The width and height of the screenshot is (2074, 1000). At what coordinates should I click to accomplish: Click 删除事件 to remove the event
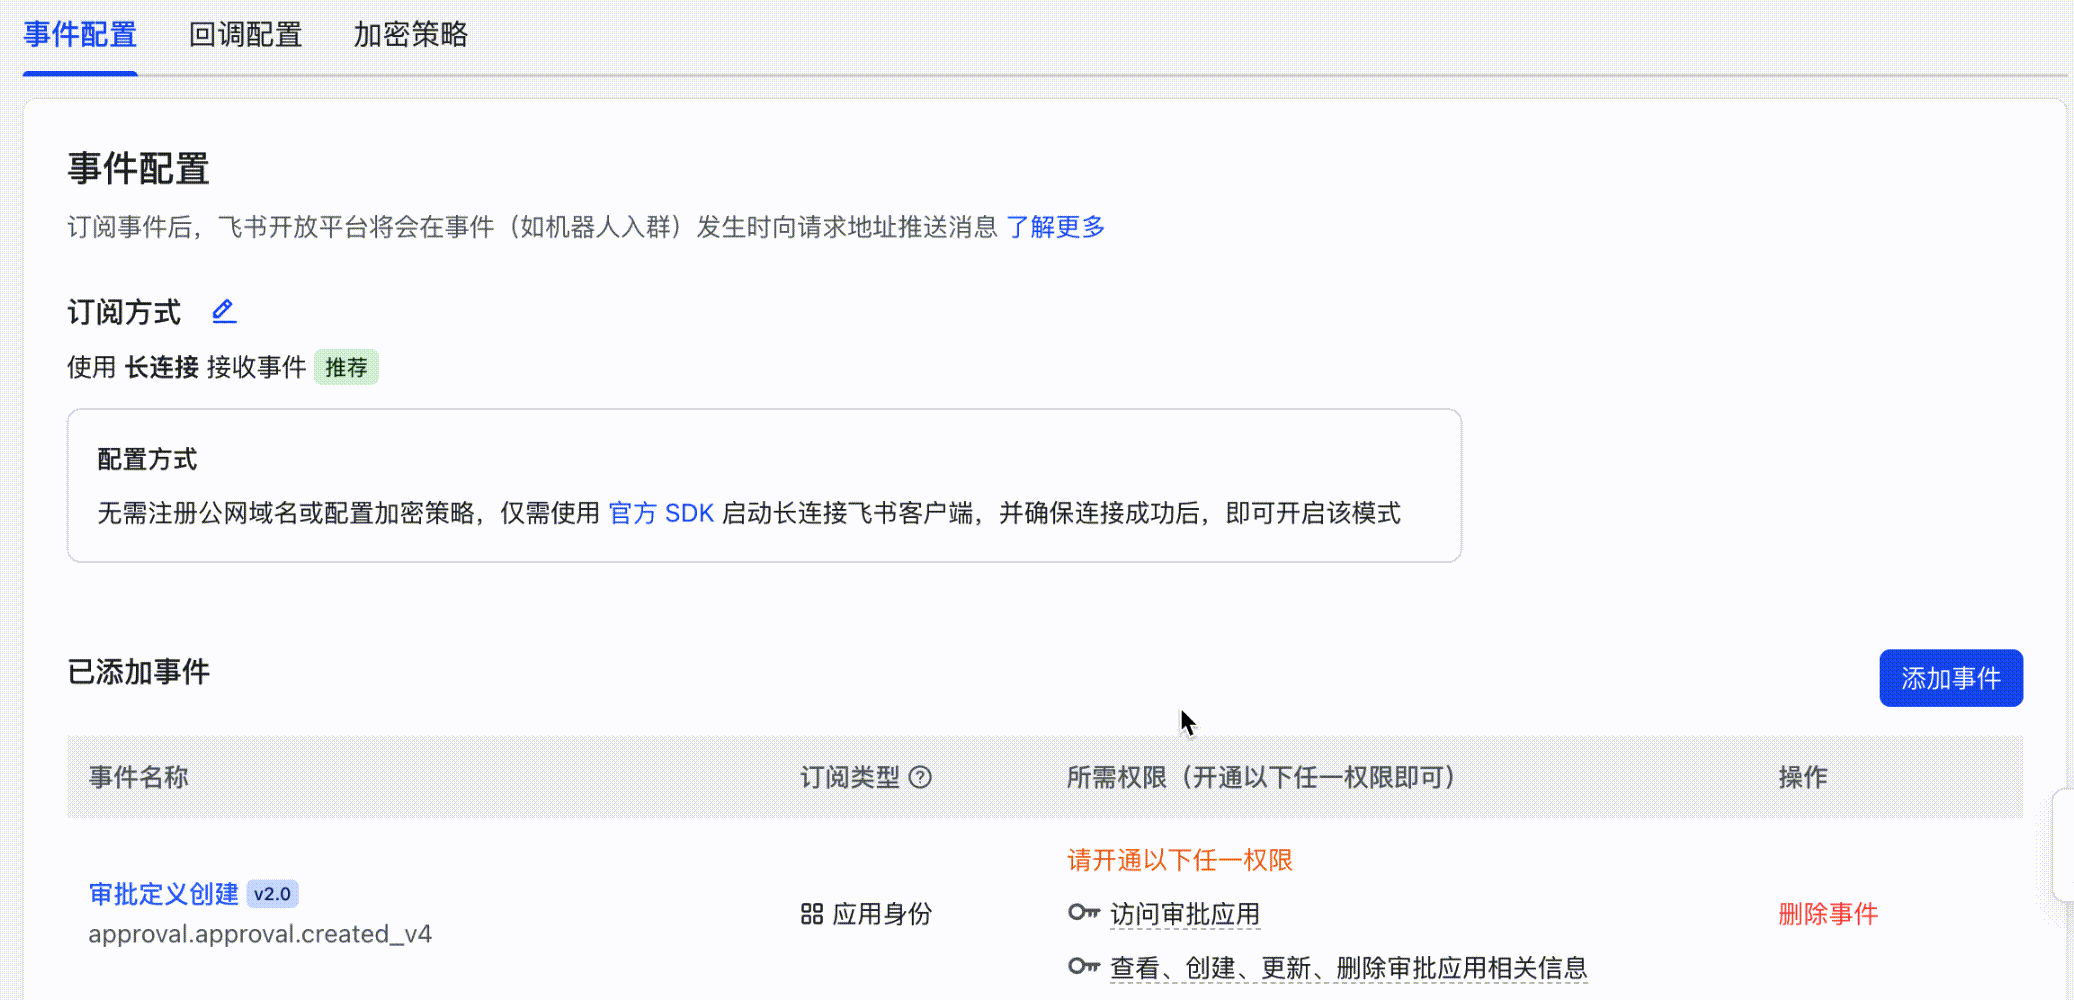click(1828, 914)
